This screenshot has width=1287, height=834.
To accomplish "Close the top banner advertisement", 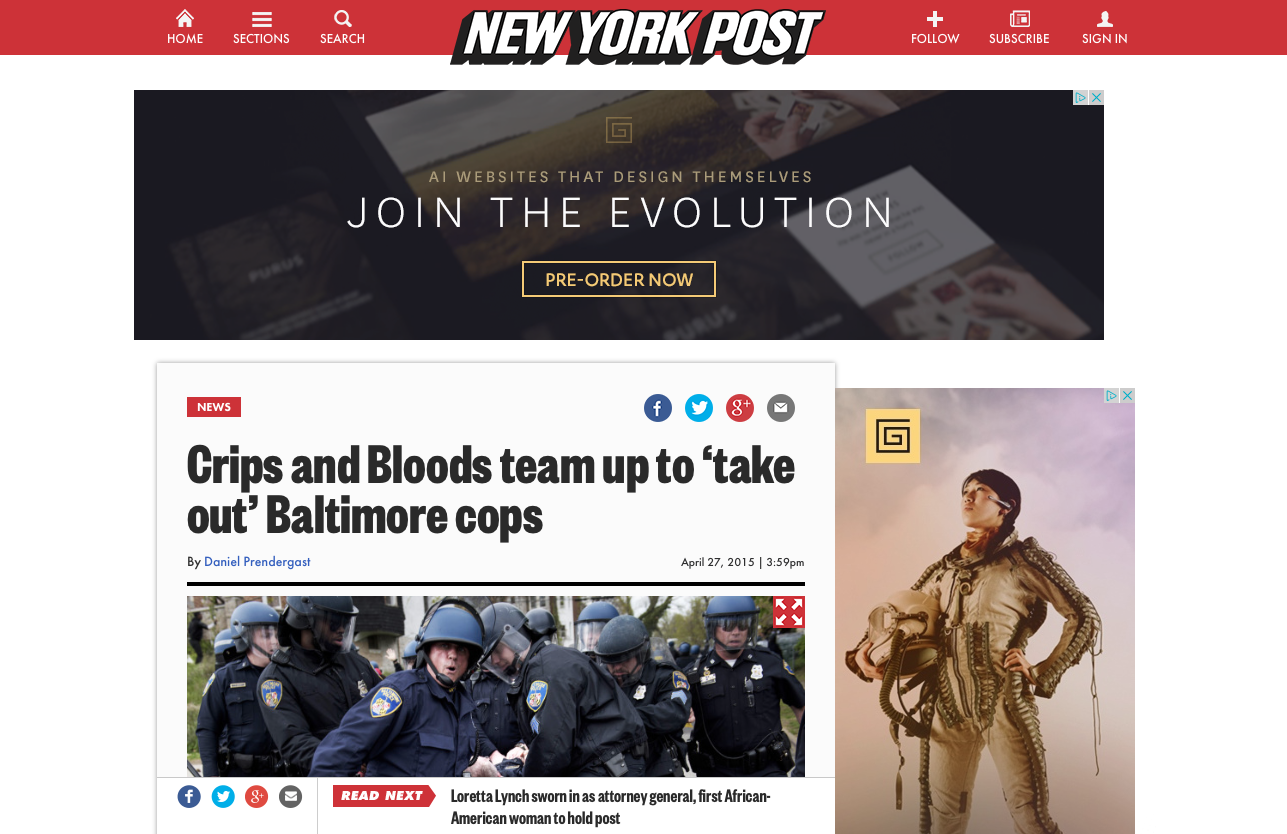I will point(1096,97).
